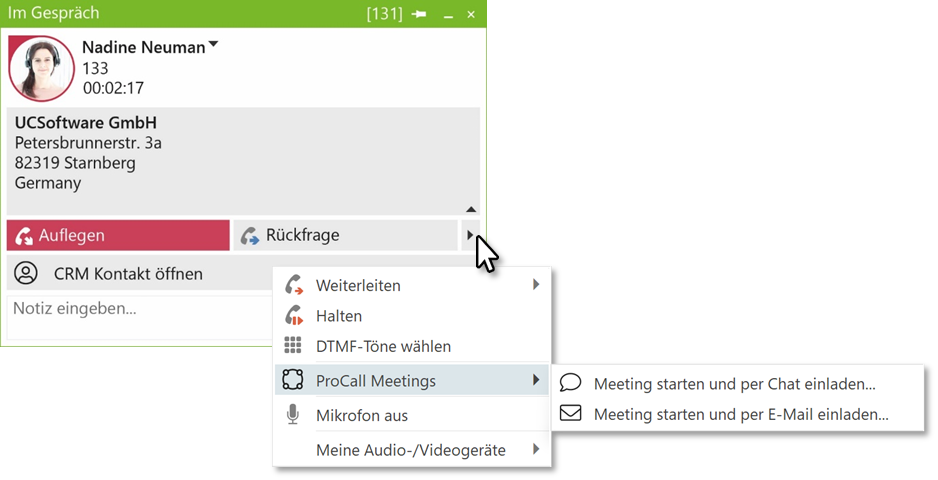This screenshot has height=480, width=938.
Task: Click the red hang-up phone icon
Action: [24, 236]
